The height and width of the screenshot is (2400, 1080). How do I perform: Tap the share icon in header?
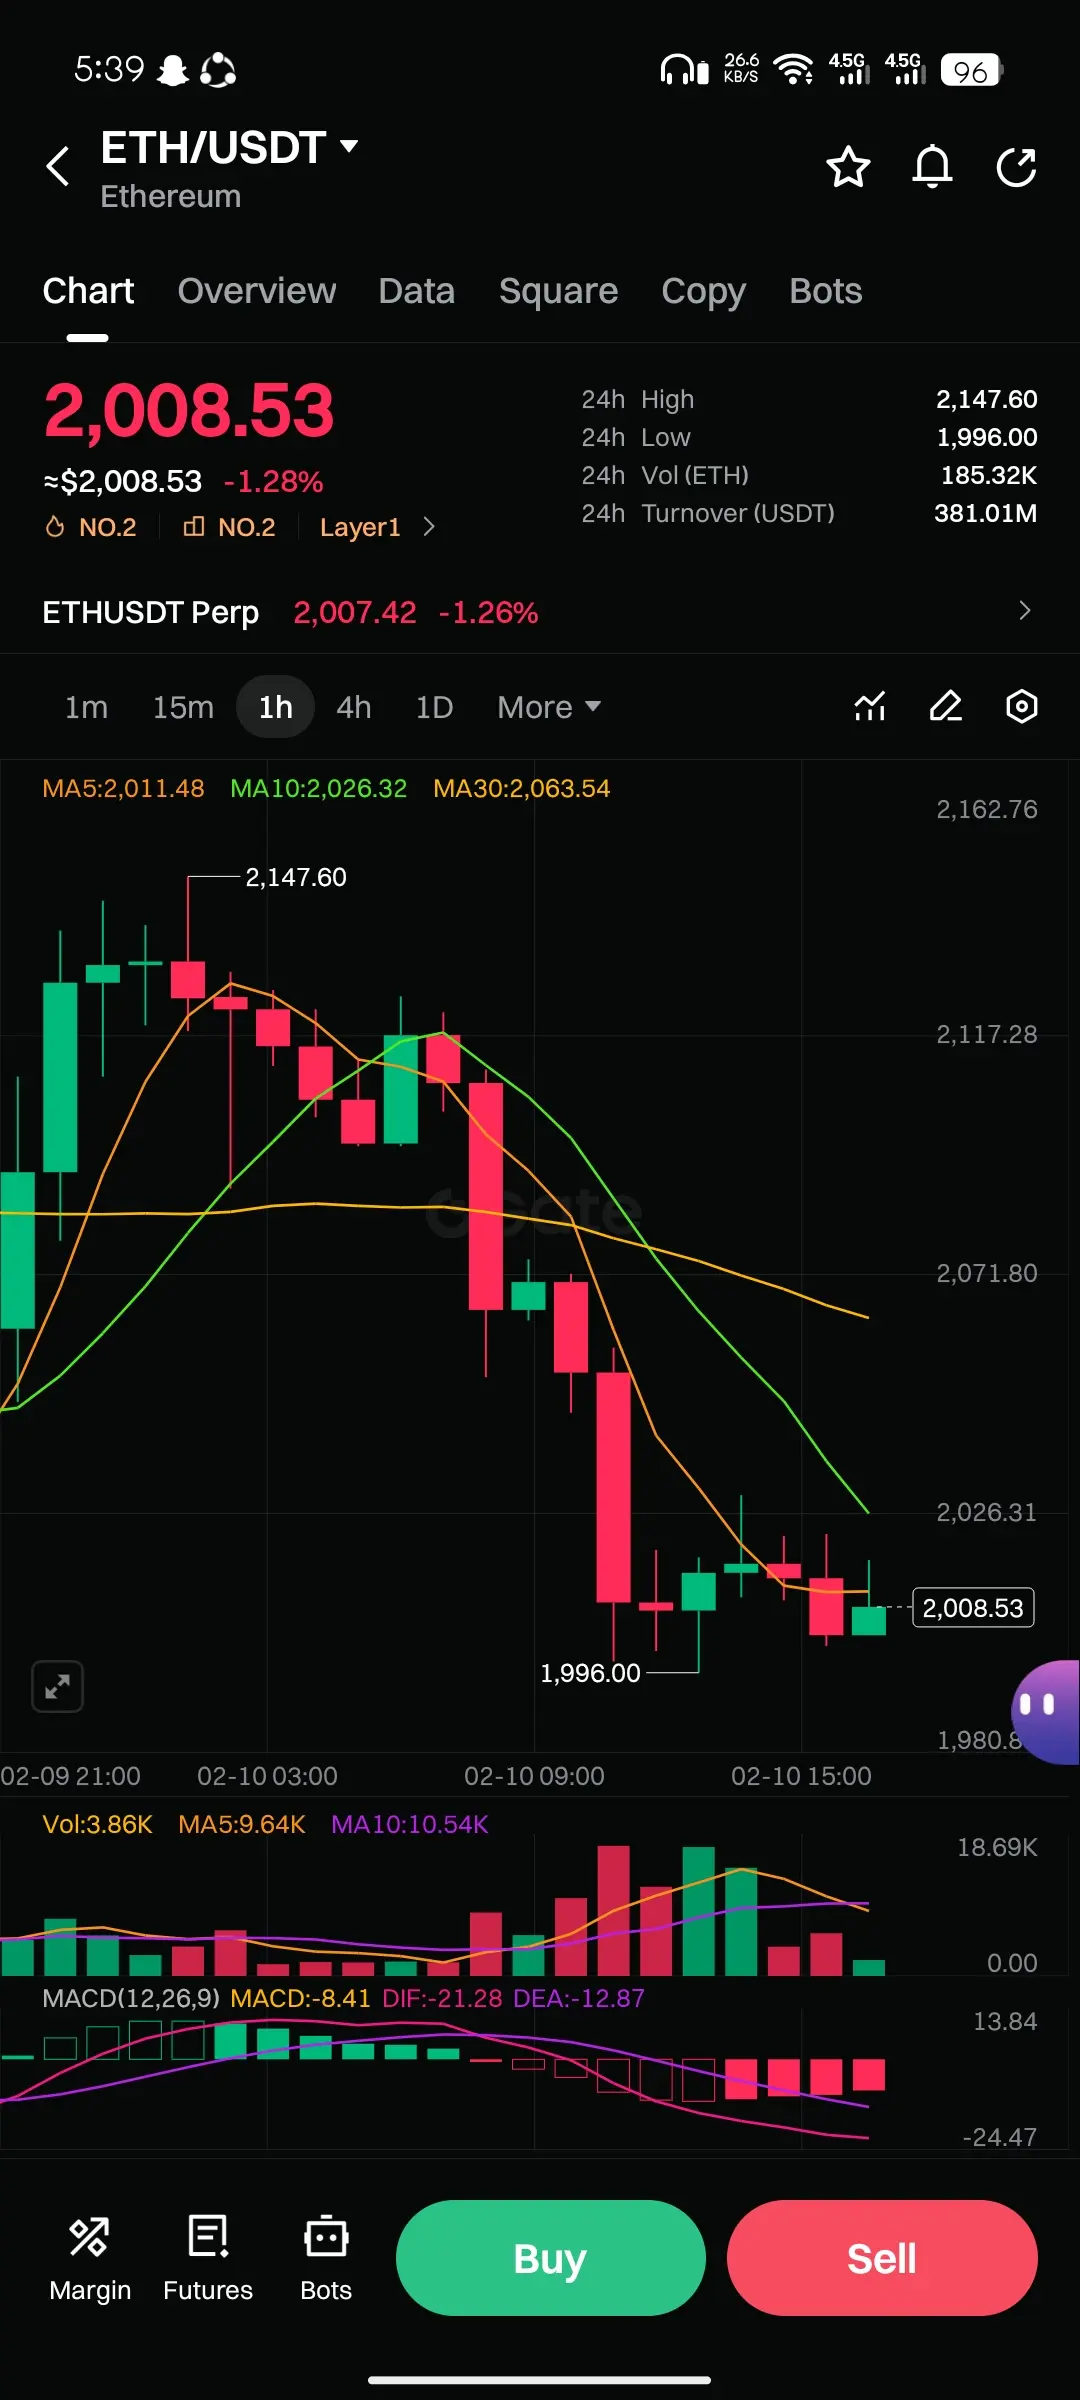tap(1017, 167)
